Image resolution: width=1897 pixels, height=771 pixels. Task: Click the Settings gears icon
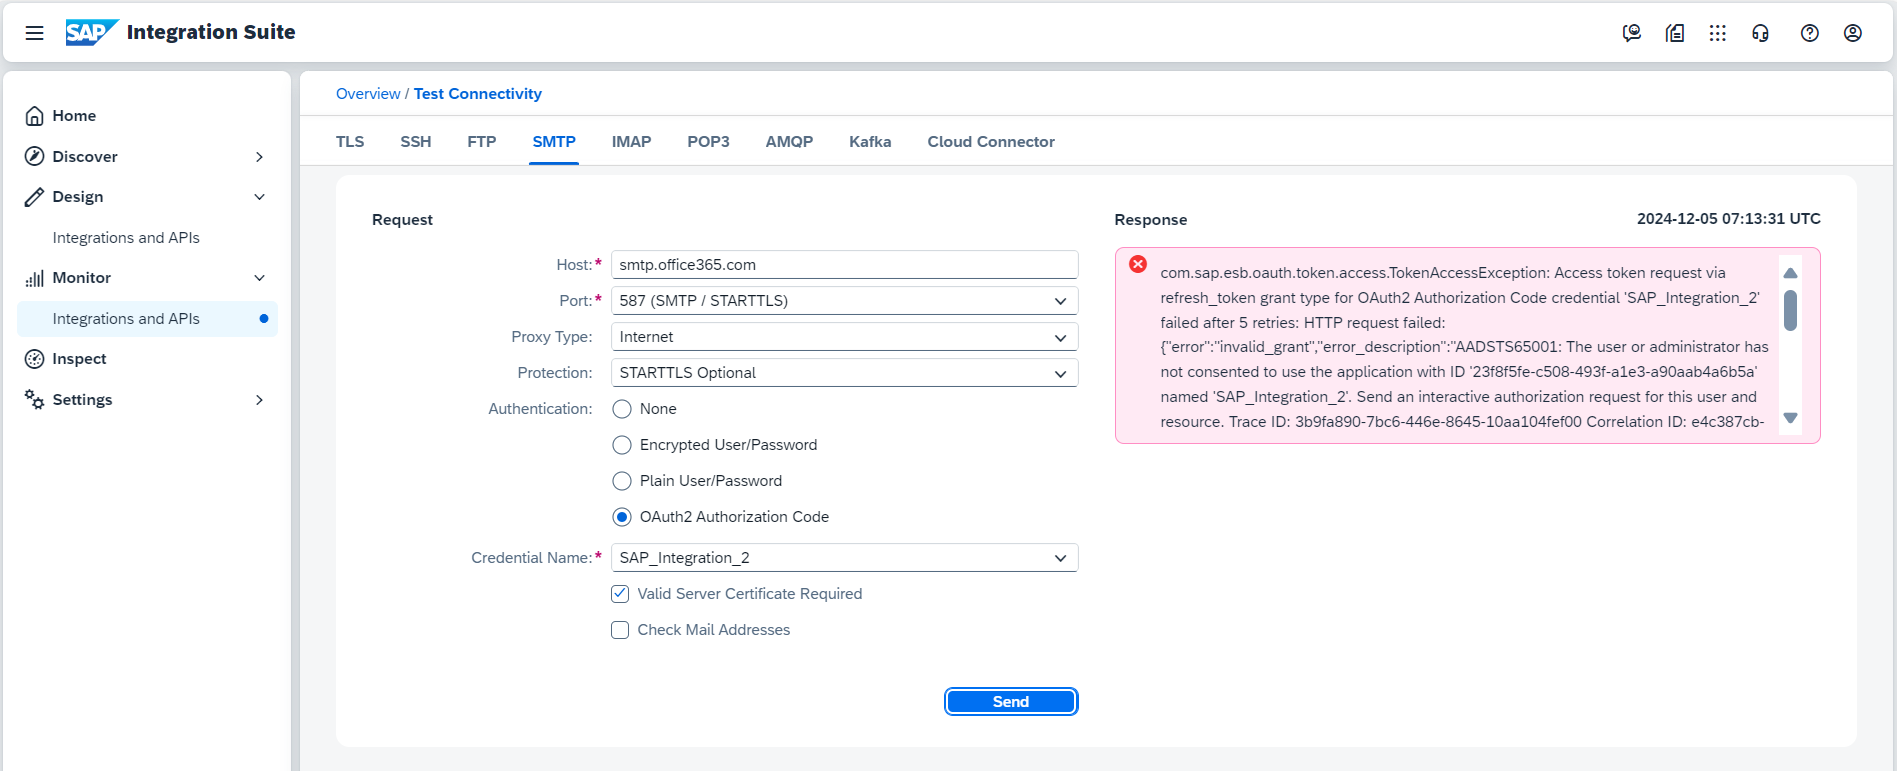point(35,399)
